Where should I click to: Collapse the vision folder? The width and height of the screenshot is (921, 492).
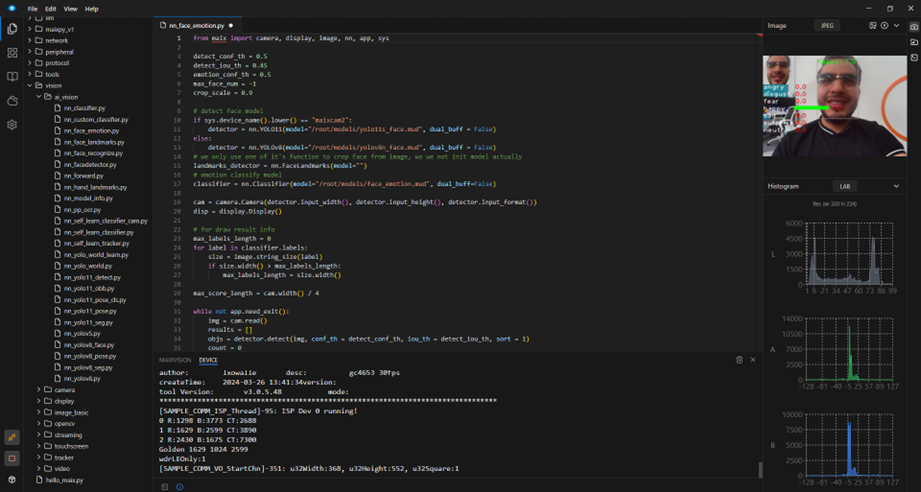(x=30, y=86)
